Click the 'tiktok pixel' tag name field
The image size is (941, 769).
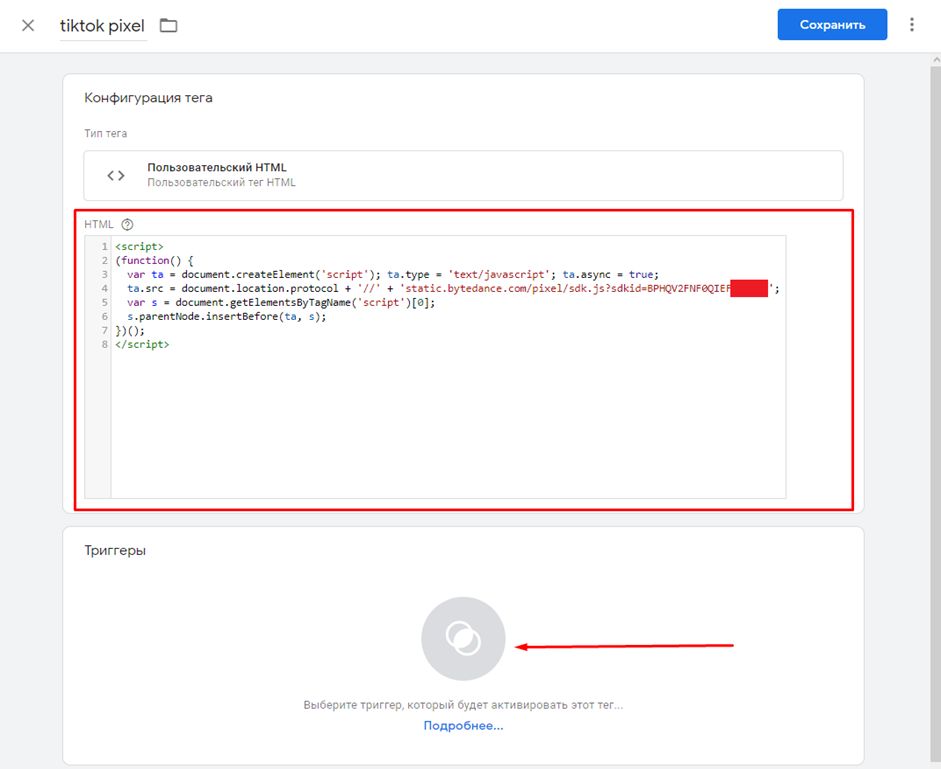103,25
